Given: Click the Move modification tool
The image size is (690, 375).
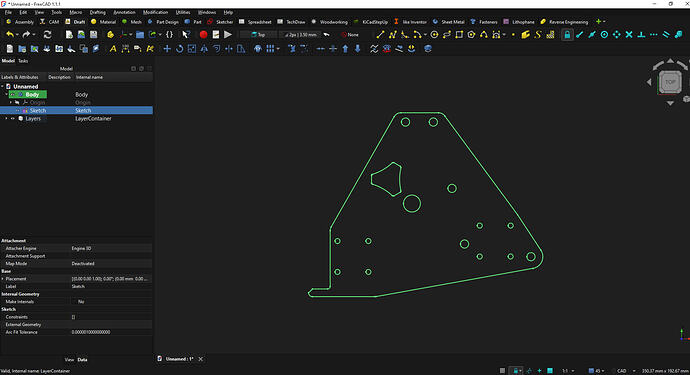Looking at the screenshot, I should click(x=167, y=49).
